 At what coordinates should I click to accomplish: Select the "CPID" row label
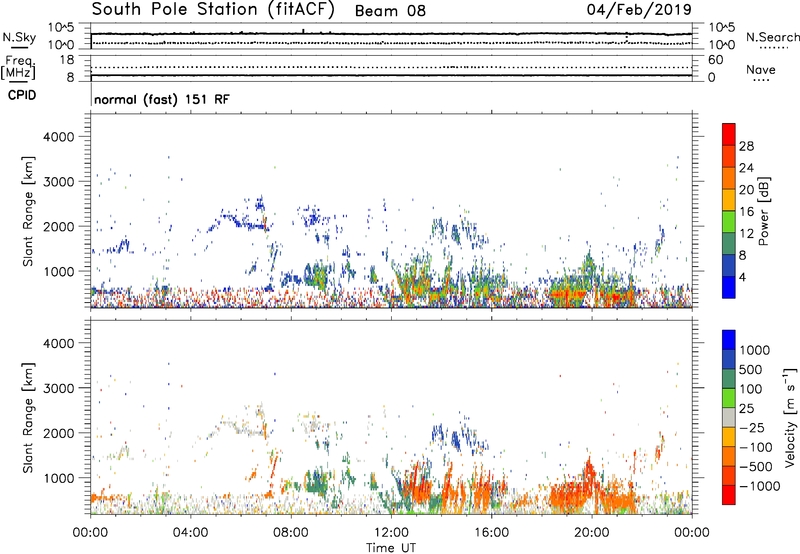[22, 95]
